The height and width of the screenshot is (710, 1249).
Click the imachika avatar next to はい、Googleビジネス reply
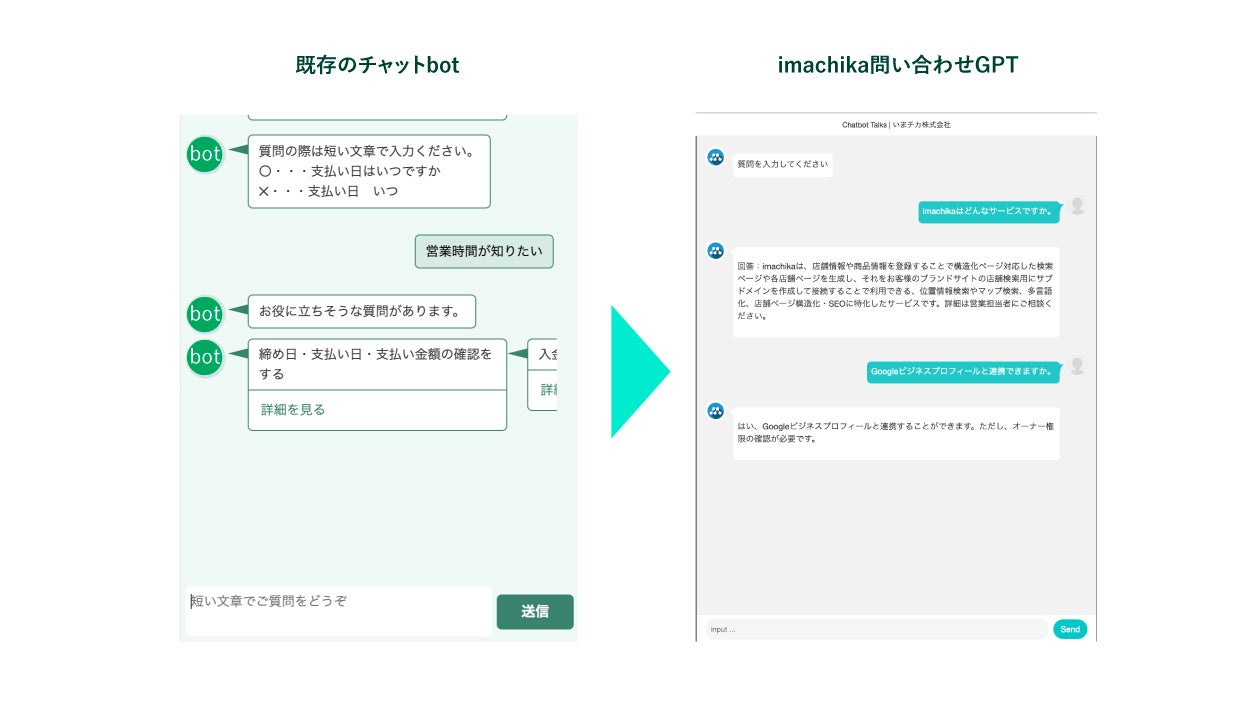click(x=716, y=410)
